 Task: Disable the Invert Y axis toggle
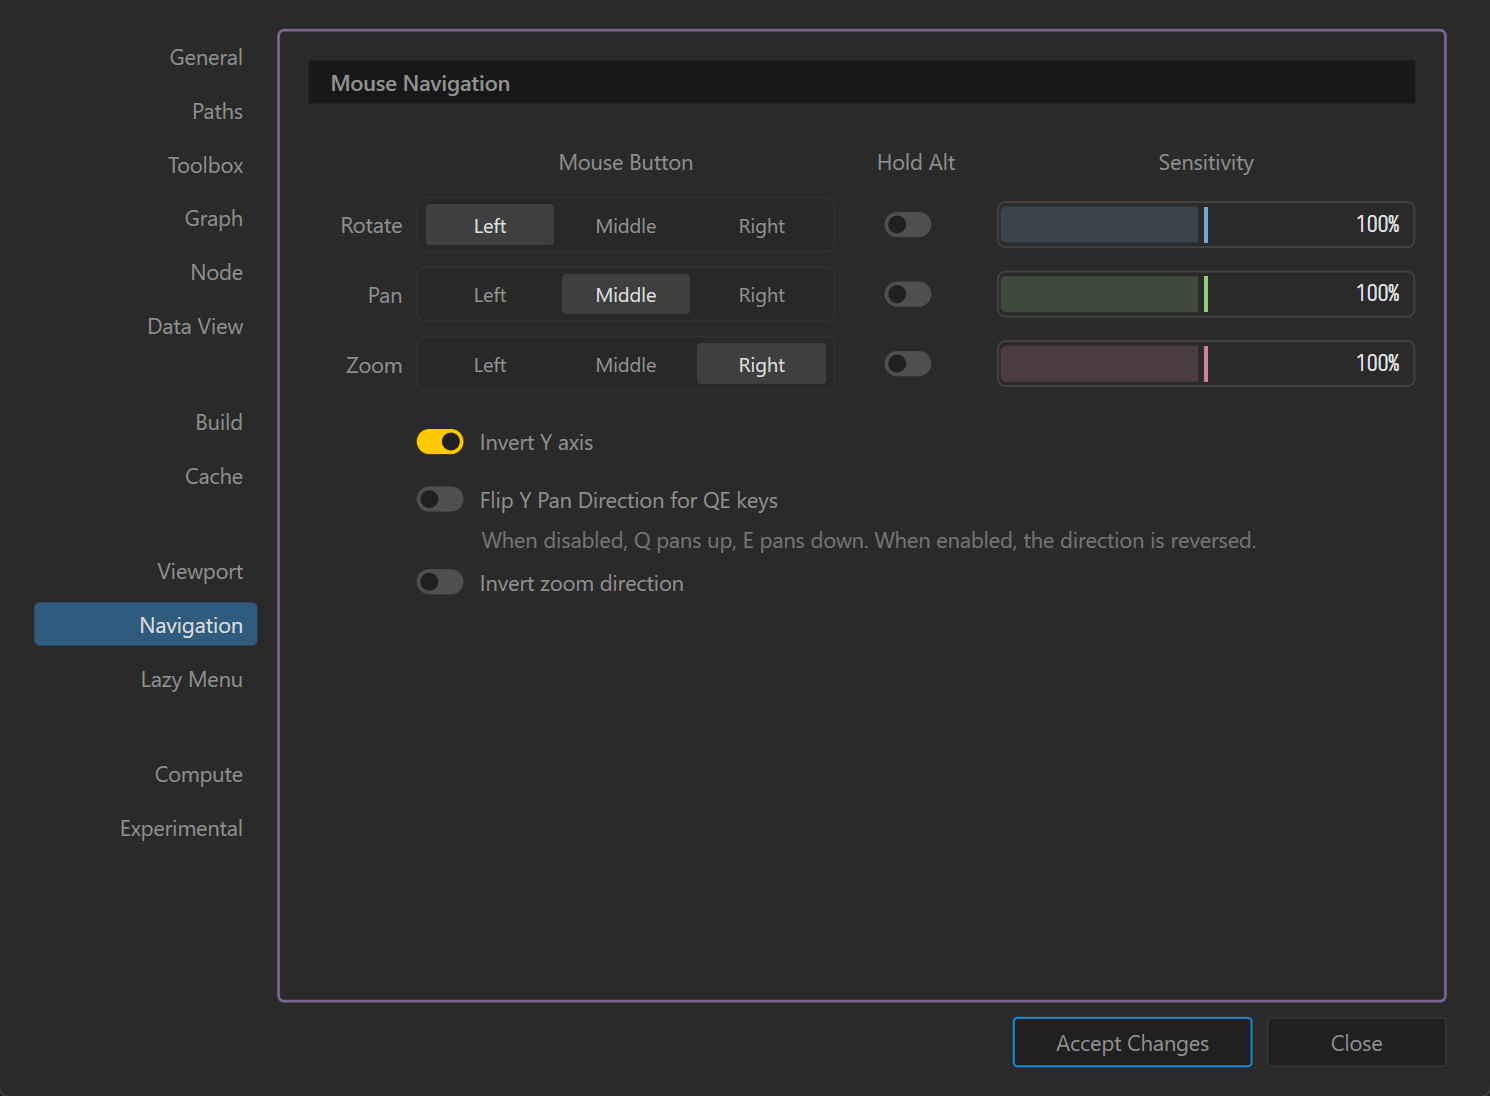[x=440, y=442]
